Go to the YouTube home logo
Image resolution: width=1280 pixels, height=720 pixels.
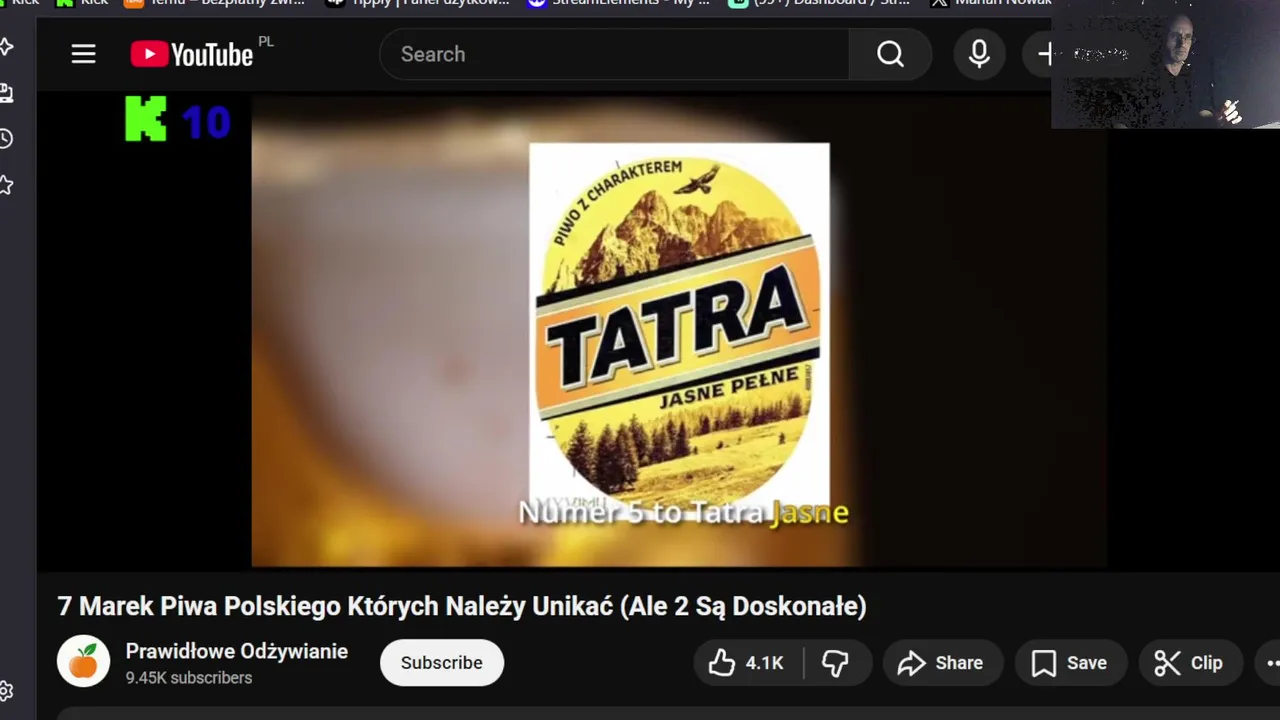192,54
